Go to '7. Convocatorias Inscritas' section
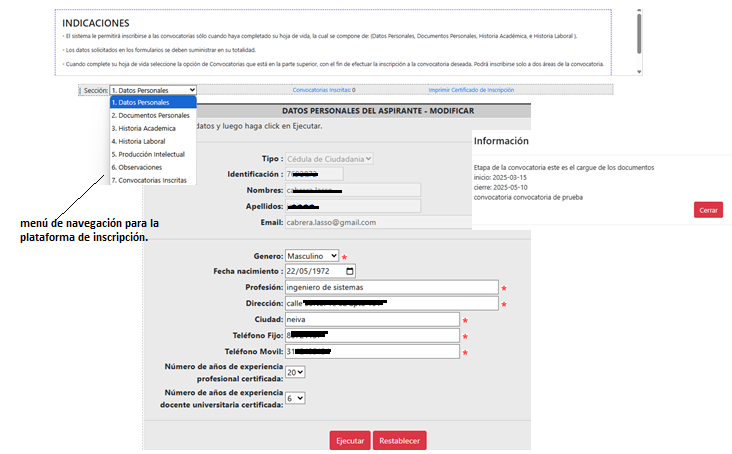This screenshot has height=454, width=732. pos(152,180)
